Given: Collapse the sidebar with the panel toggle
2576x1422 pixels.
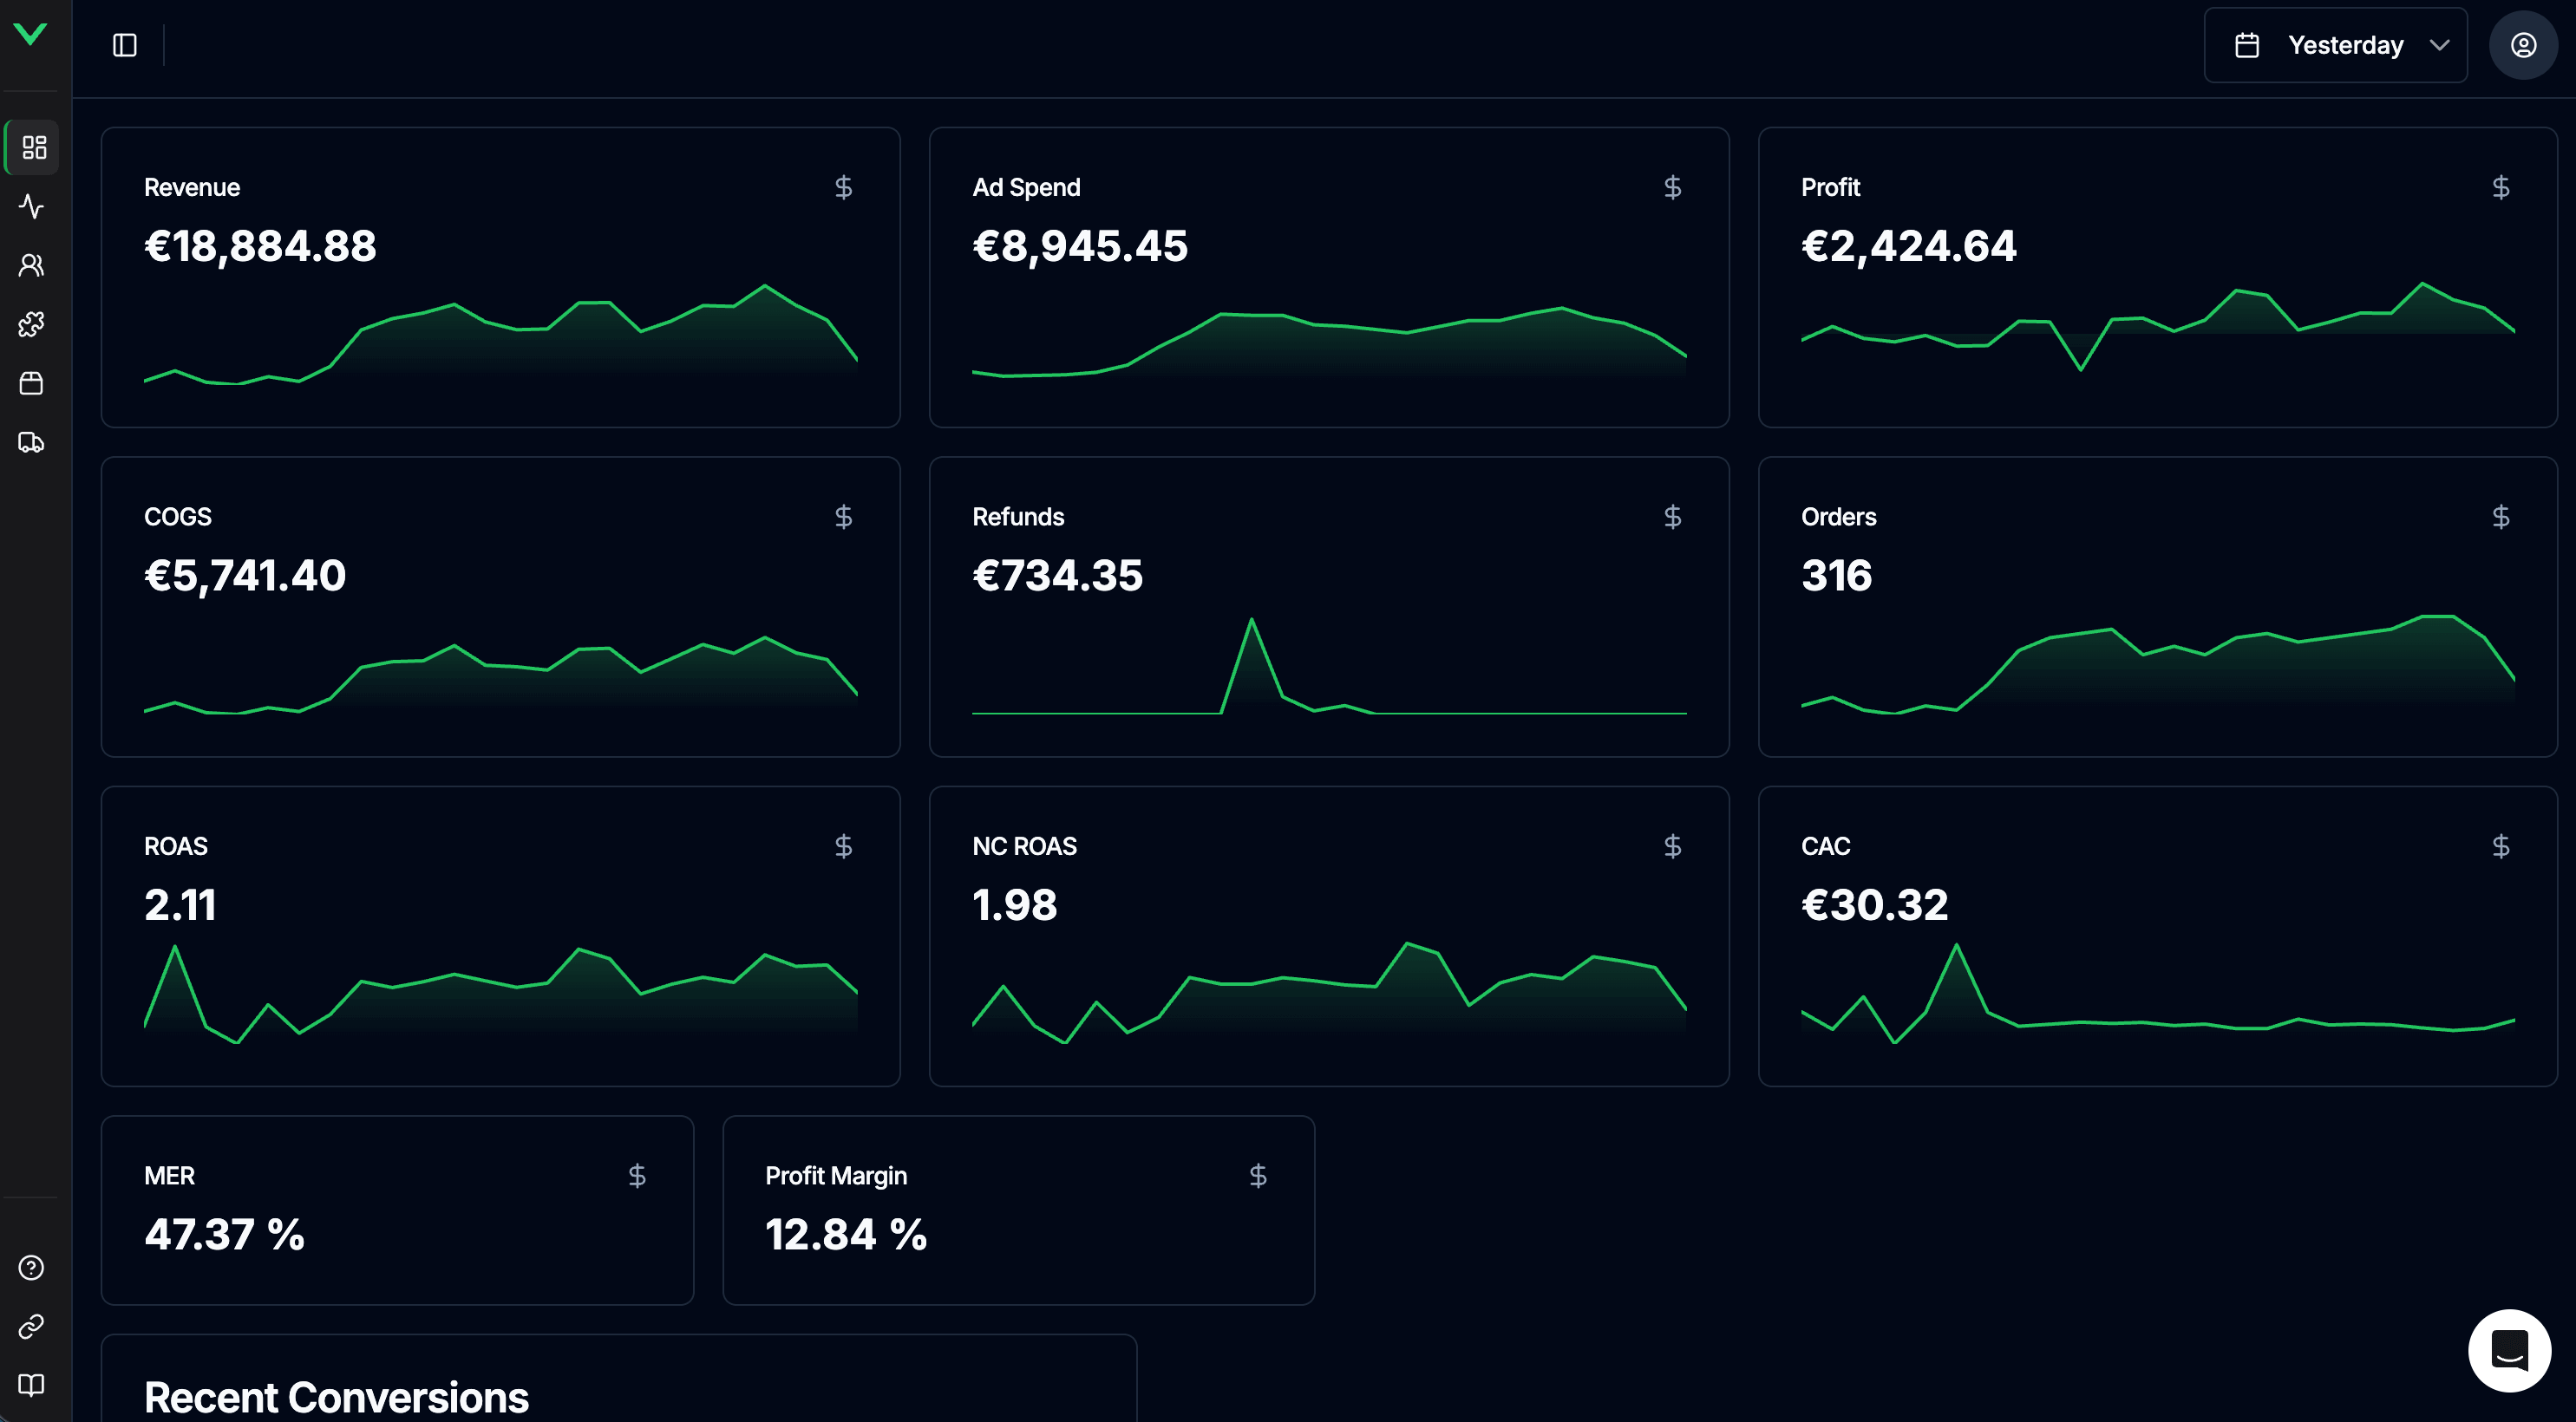Looking at the screenshot, I should tap(125, 44).
